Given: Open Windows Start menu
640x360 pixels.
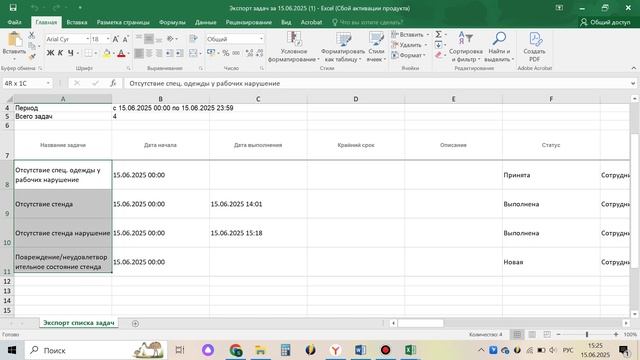Looking at the screenshot, I should pos(12,350).
